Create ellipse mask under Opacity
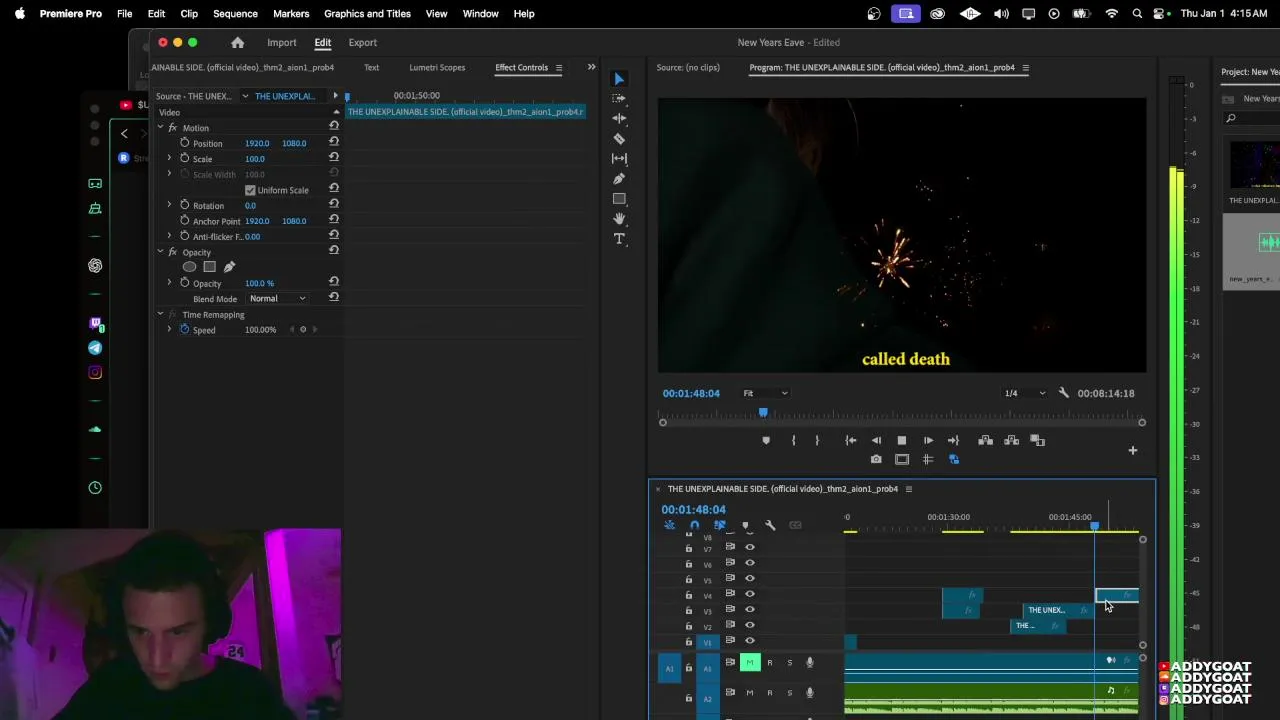 [189, 267]
